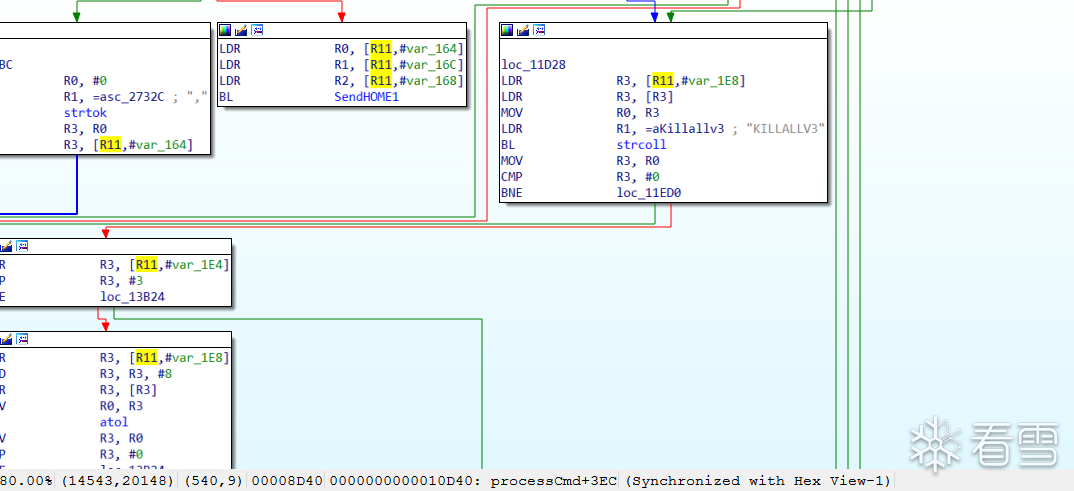Click group nodes icon in SendHOME1 block
The height and width of the screenshot is (491, 1074).
pos(258,30)
